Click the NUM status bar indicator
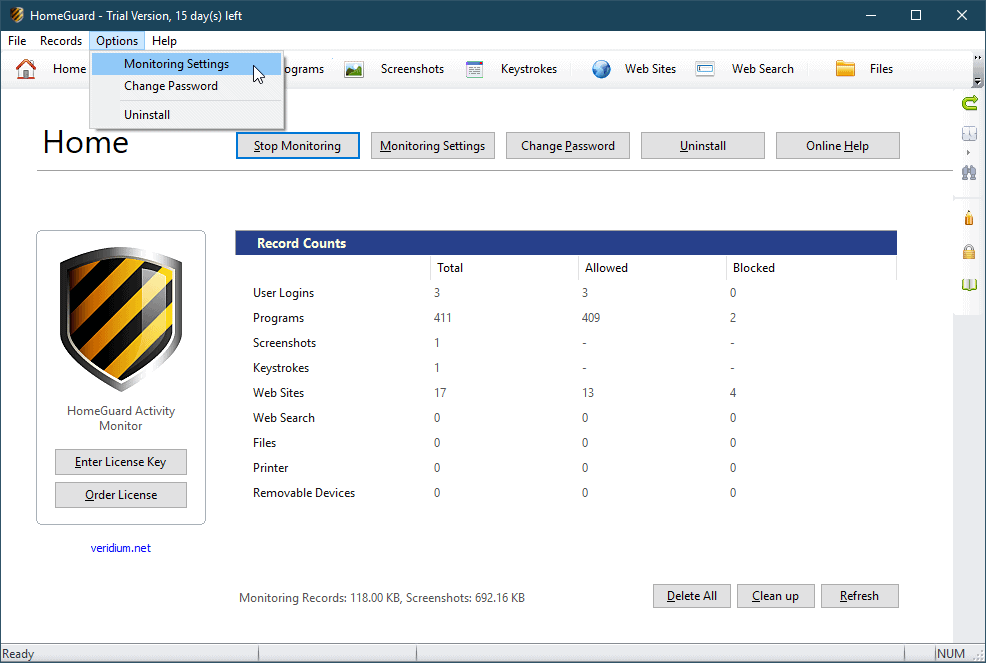Viewport: 986px width, 663px height. click(951, 654)
